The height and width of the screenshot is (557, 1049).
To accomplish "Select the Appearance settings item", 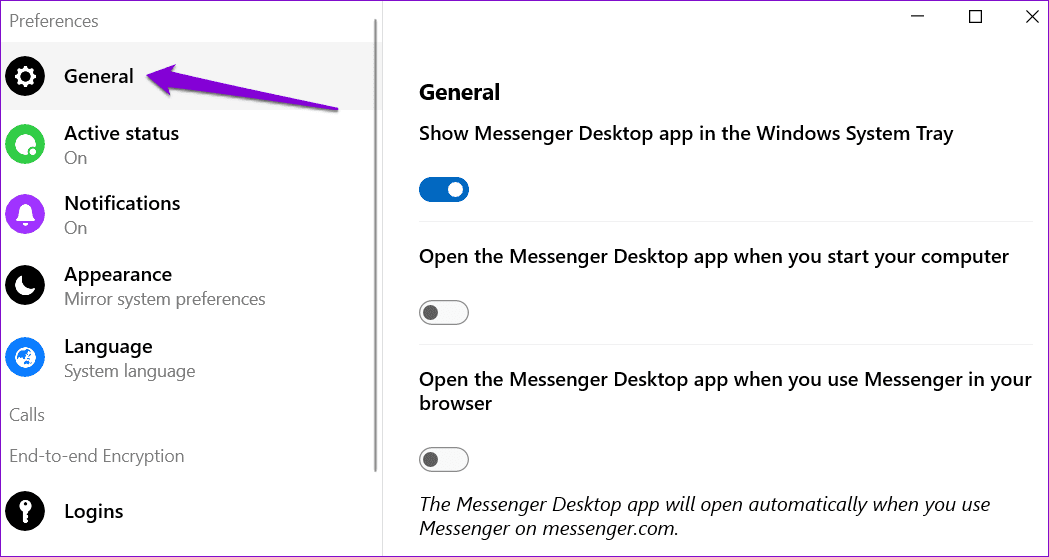I will tap(187, 286).
